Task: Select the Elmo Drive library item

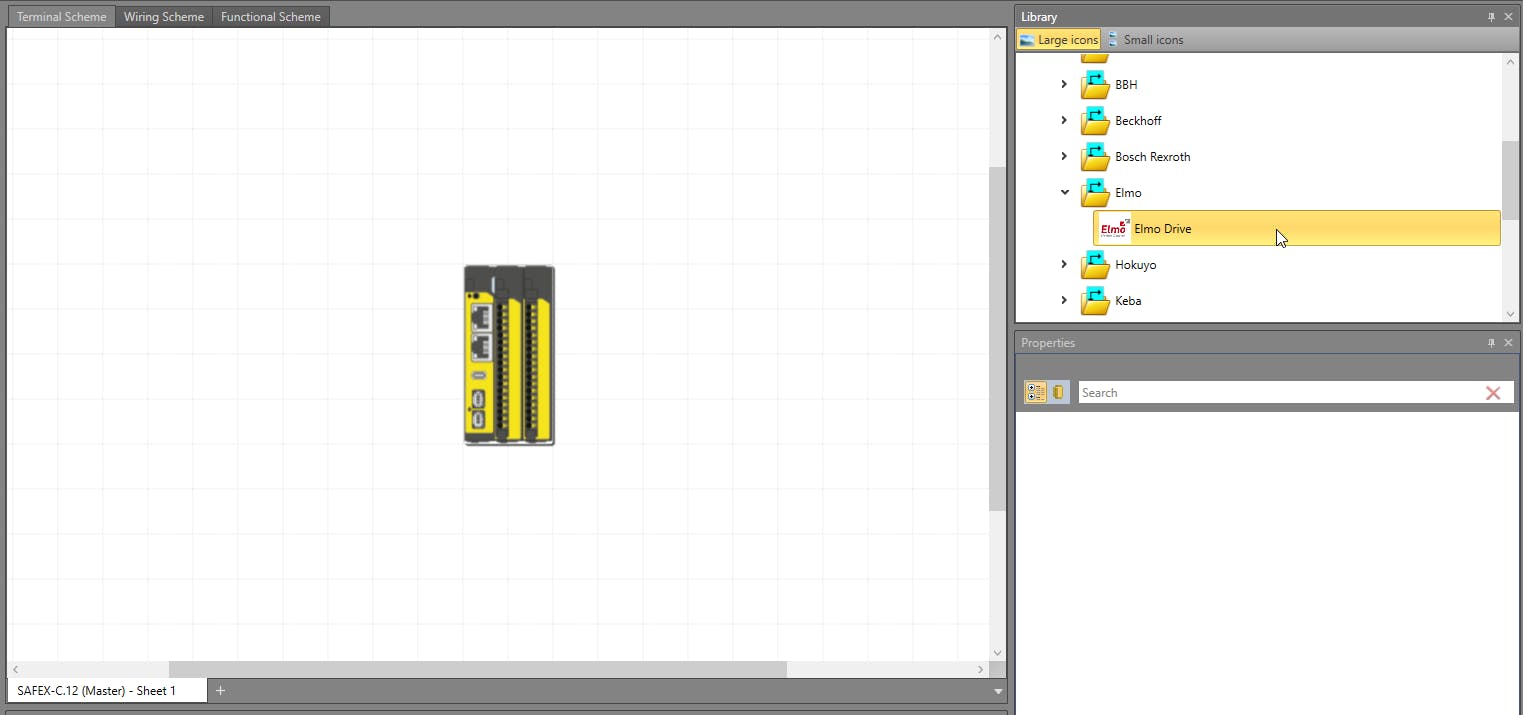Action: [x=1162, y=229]
